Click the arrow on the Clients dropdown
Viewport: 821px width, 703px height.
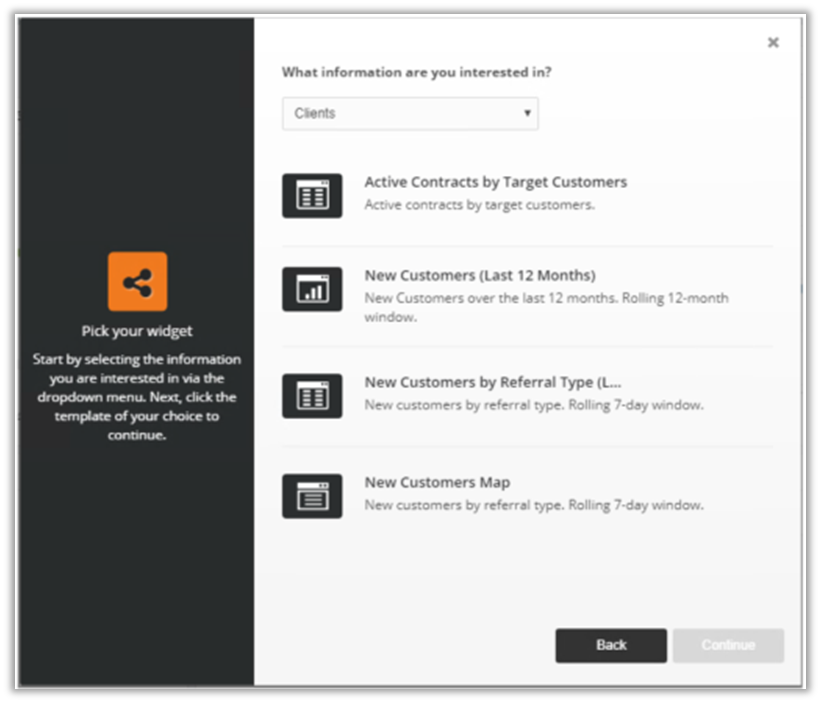[527, 114]
